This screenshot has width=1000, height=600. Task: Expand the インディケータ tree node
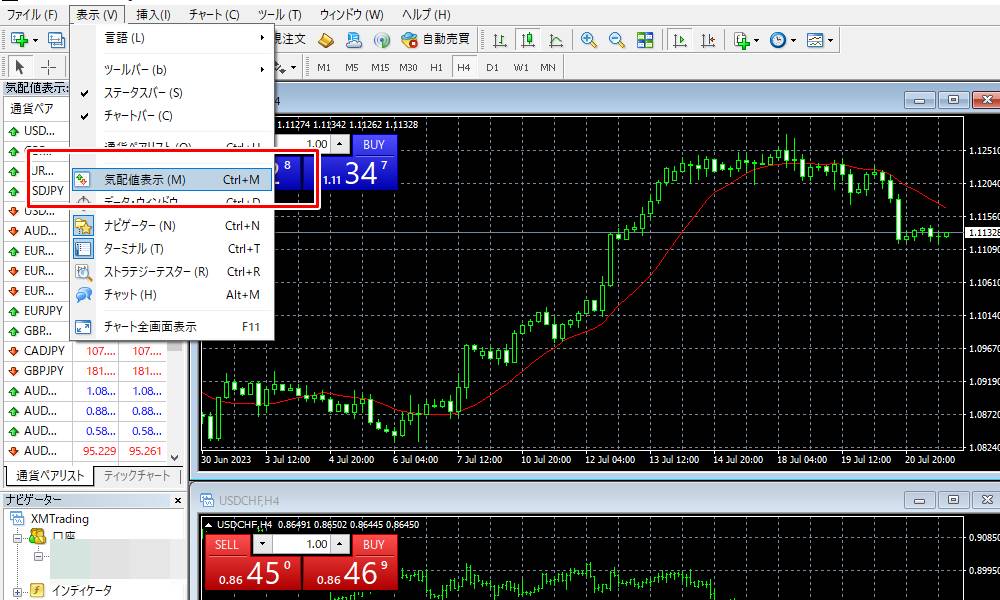pos(18,590)
